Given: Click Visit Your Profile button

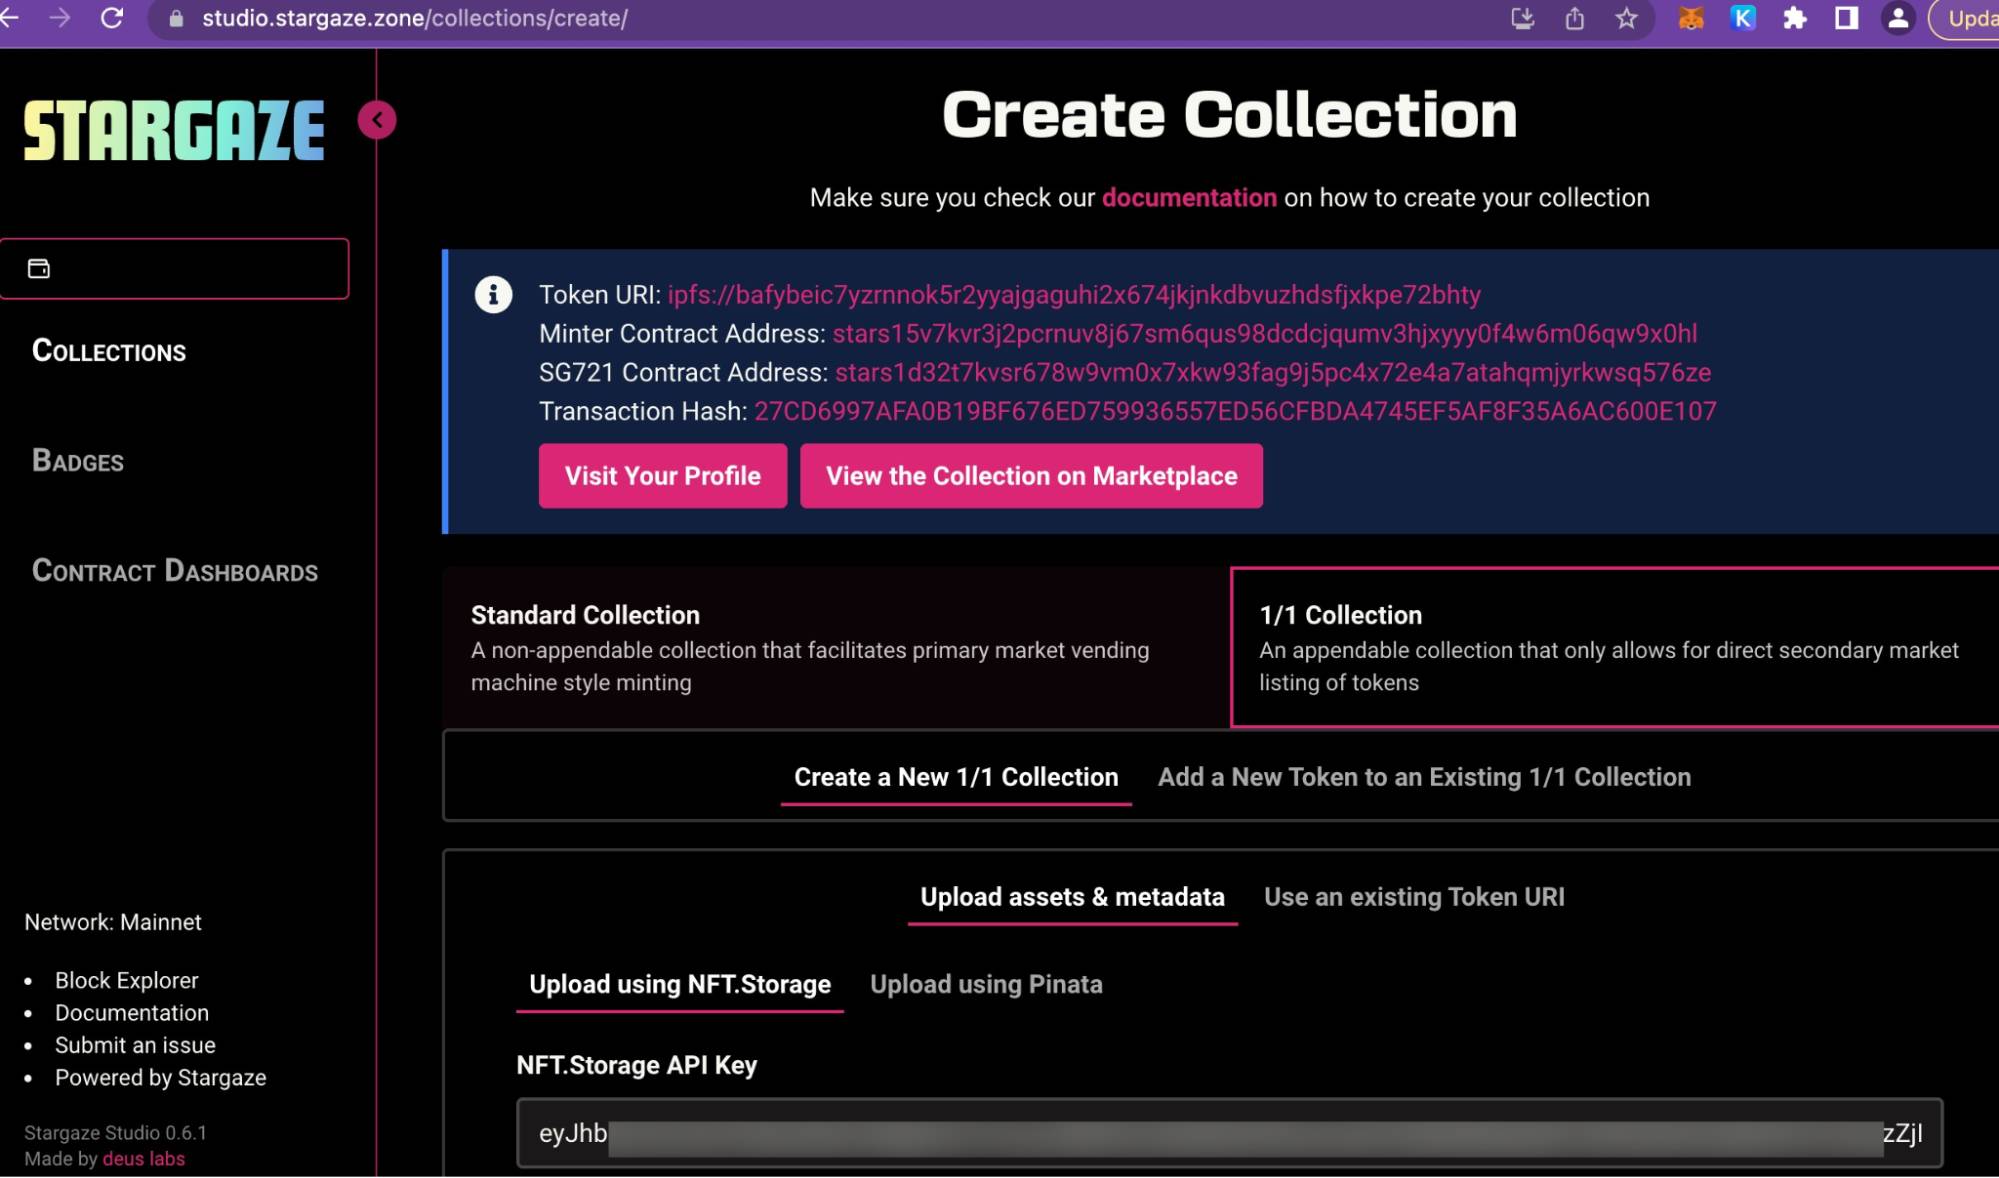Looking at the screenshot, I should [x=662, y=476].
